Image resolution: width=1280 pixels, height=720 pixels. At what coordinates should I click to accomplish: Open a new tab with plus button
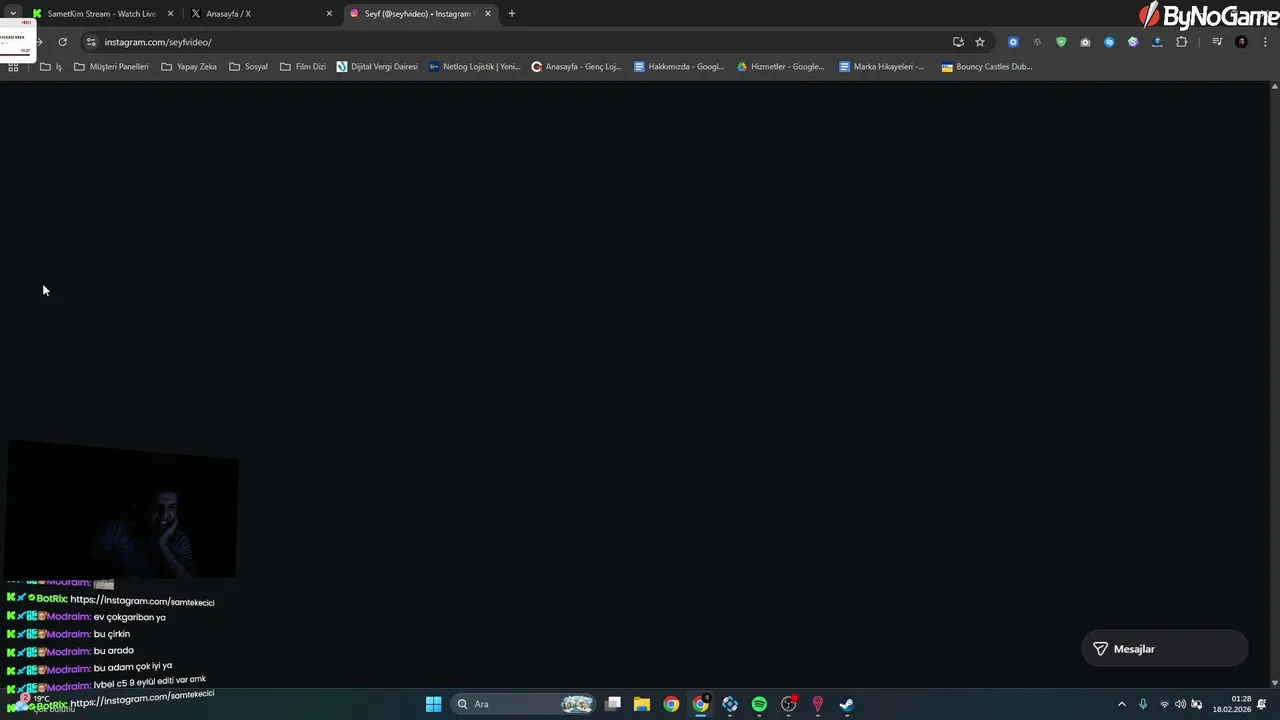point(512,14)
